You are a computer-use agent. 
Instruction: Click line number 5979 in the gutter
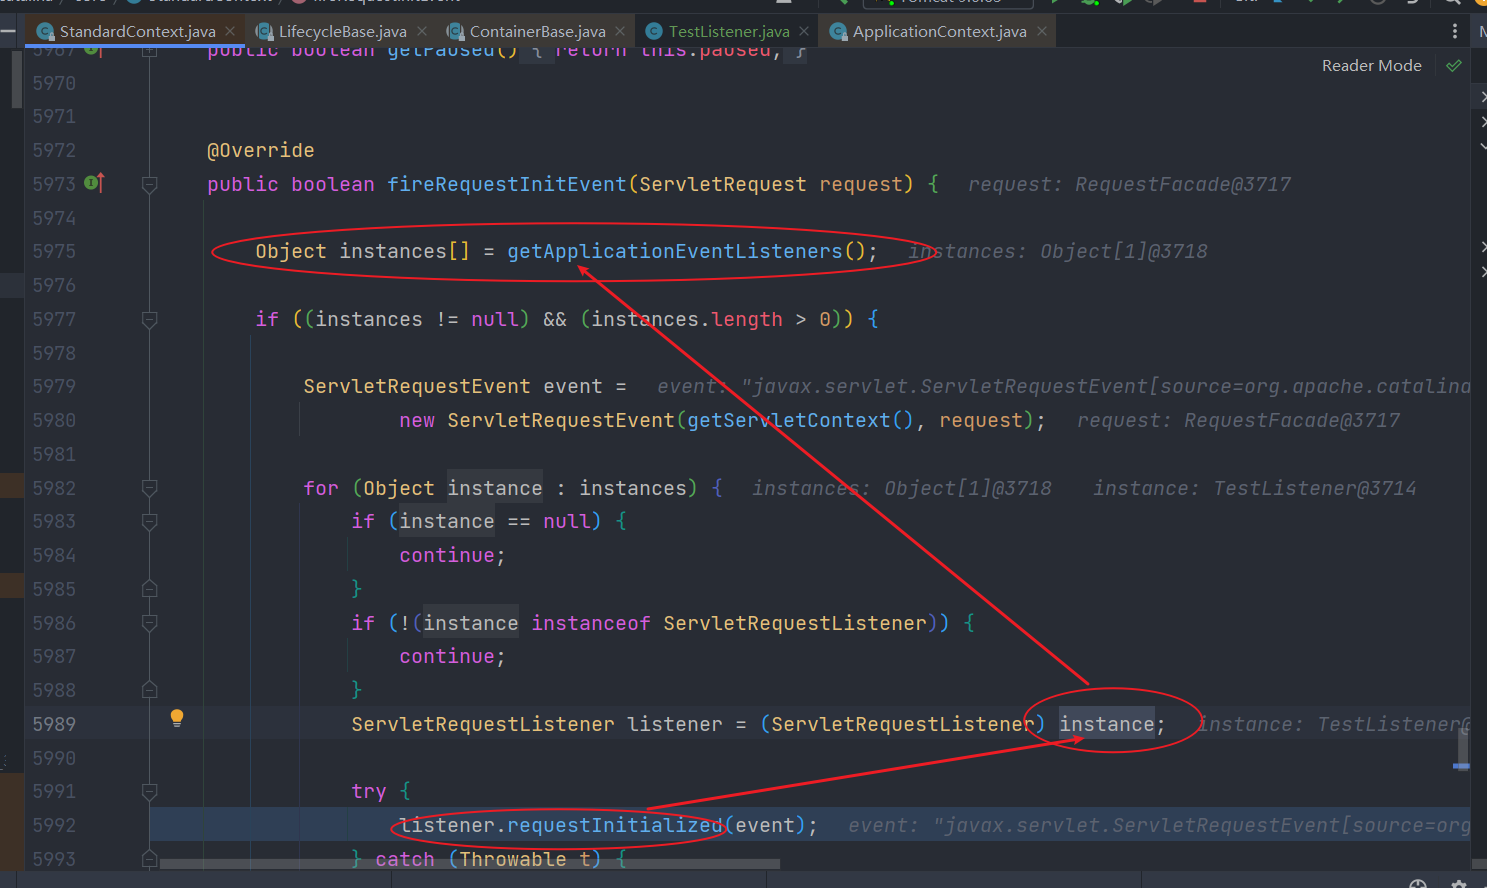[54, 386]
